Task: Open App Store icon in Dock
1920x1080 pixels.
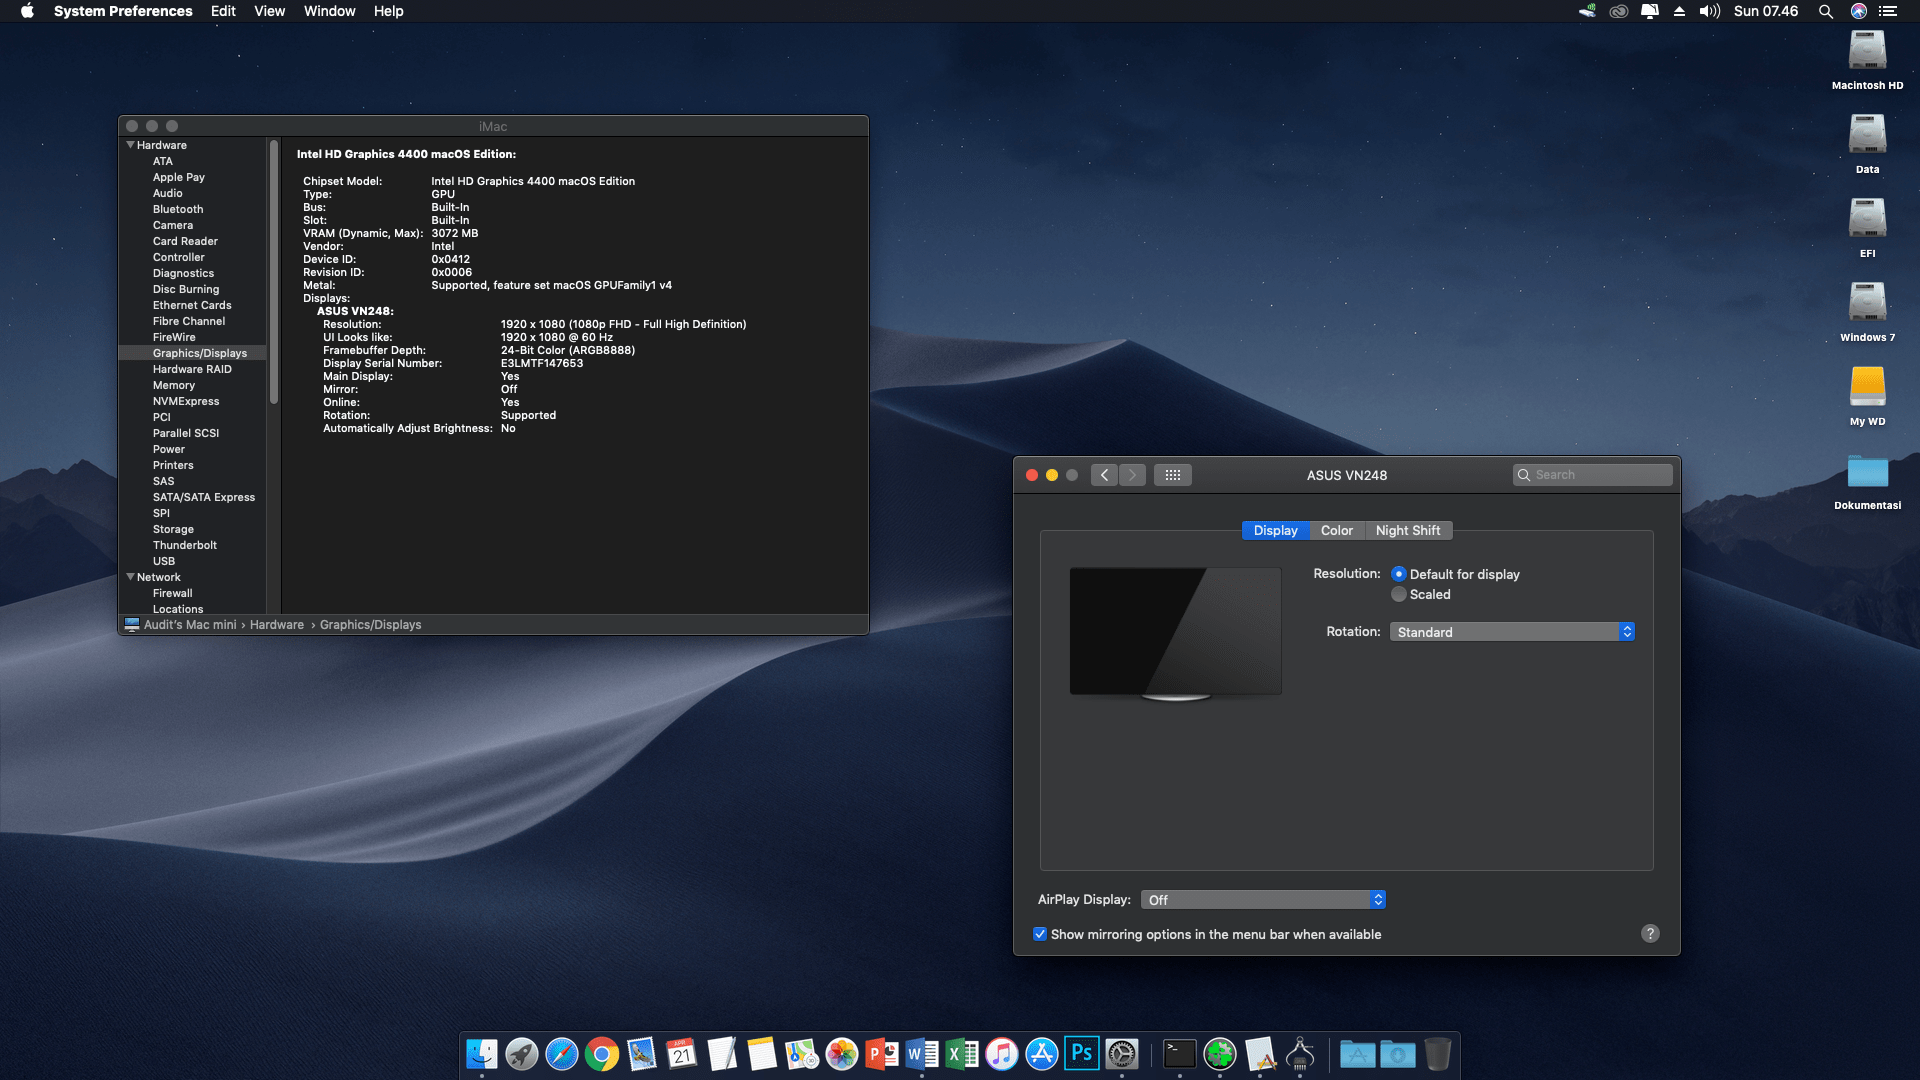Action: pyautogui.click(x=1042, y=1054)
